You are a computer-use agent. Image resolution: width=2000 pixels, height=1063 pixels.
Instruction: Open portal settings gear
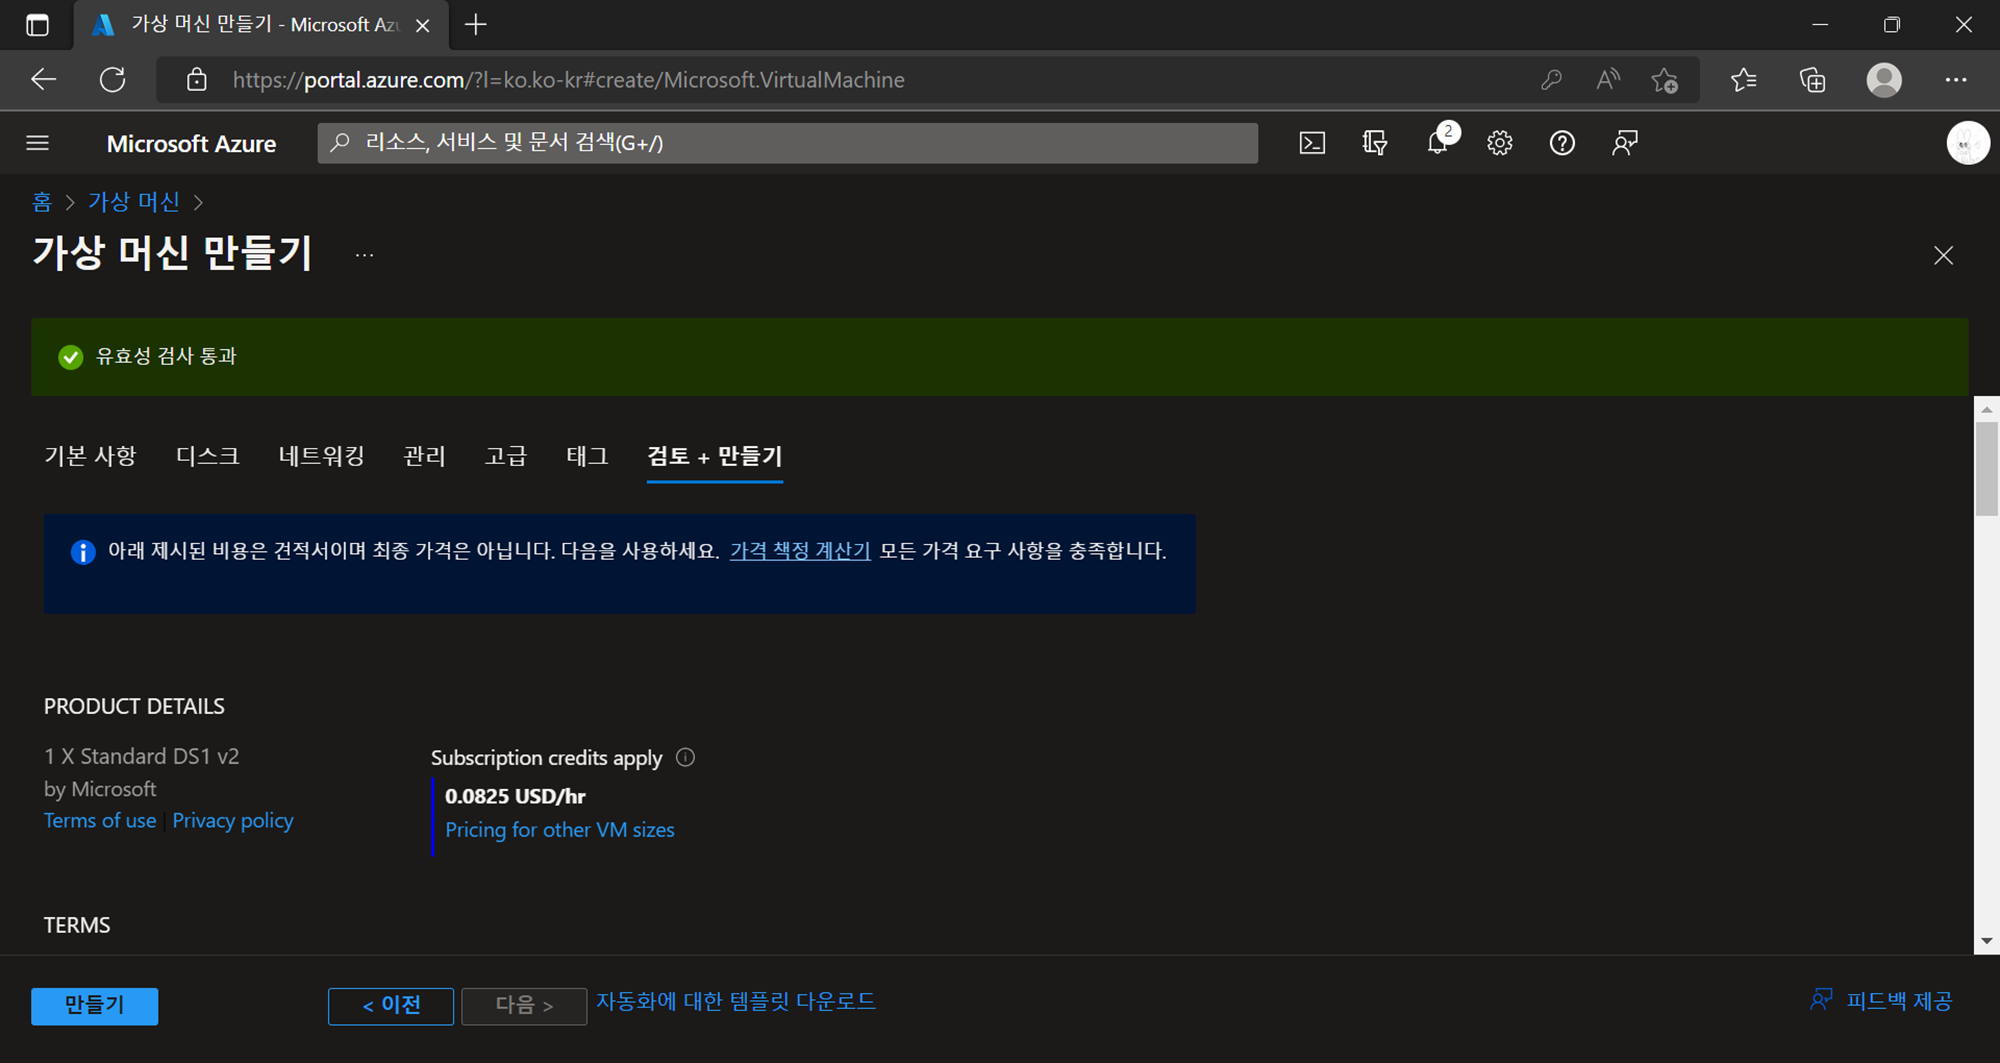pyautogui.click(x=1499, y=143)
